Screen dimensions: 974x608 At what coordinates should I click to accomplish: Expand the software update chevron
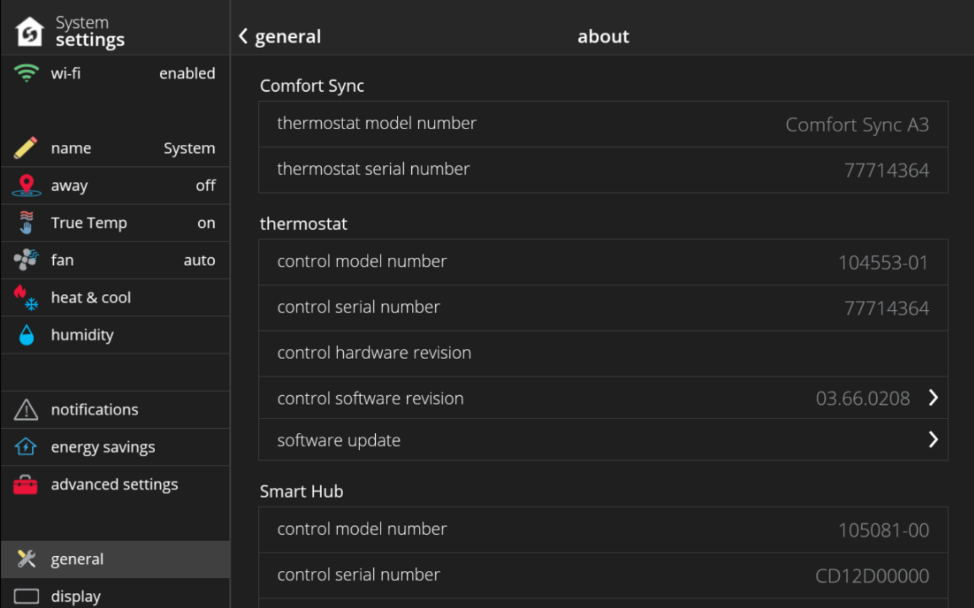(x=933, y=440)
